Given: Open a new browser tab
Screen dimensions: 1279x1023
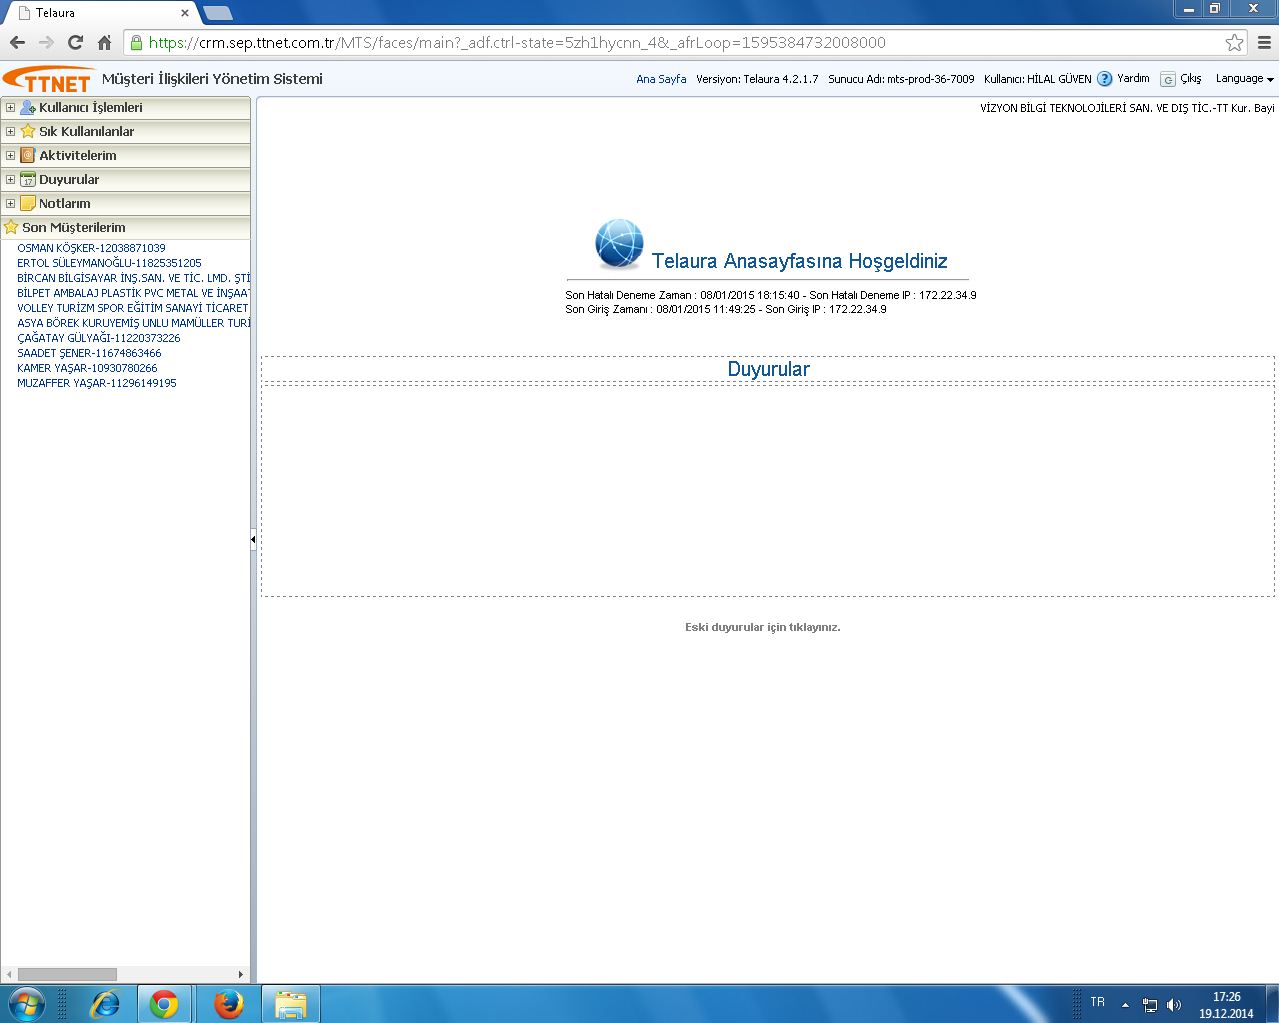Looking at the screenshot, I should (217, 13).
